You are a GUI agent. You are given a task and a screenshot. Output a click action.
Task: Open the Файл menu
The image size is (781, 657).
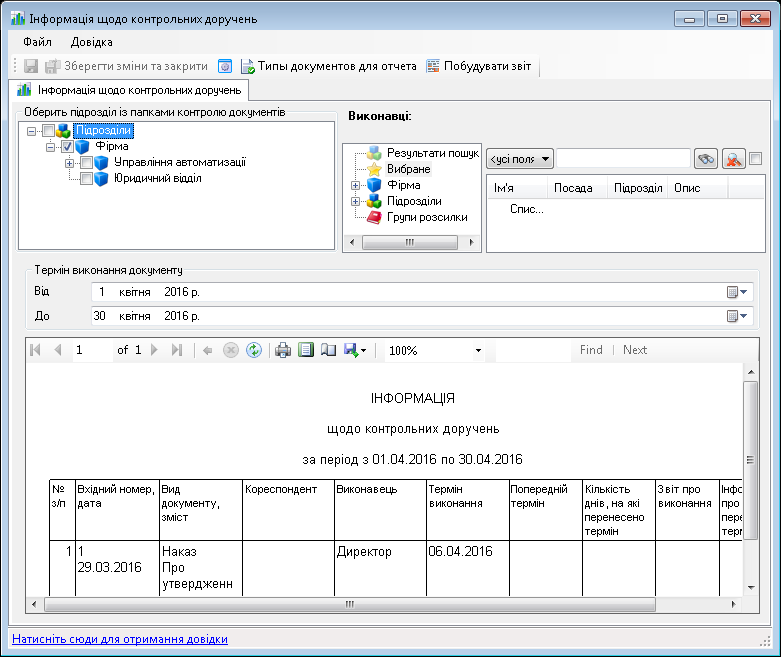pyautogui.click(x=37, y=42)
